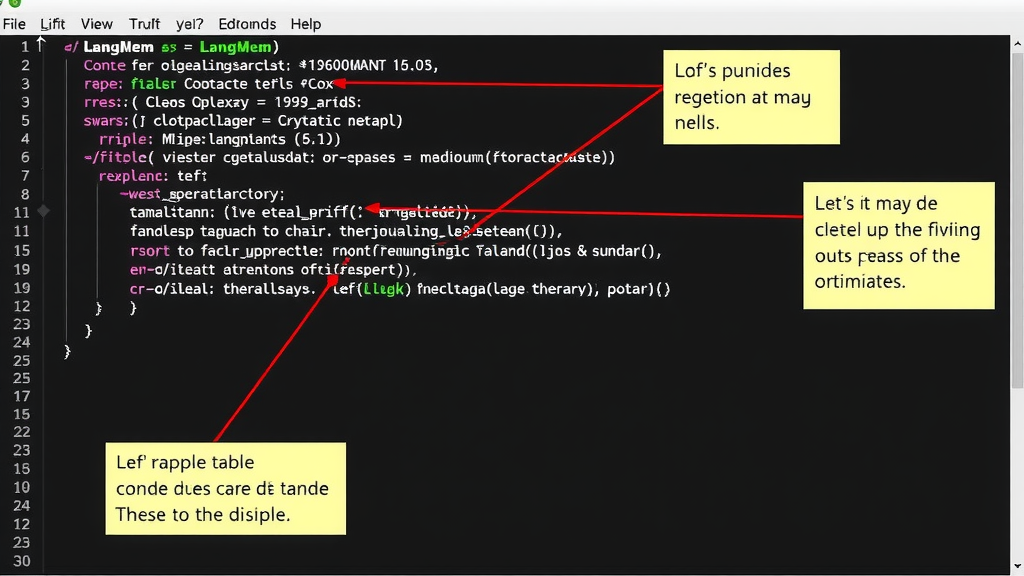Click the upward cursor arrow in the line 1 gutter
Image resolution: width=1024 pixels, height=576 pixels.
pyautogui.click(x=40, y=42)
